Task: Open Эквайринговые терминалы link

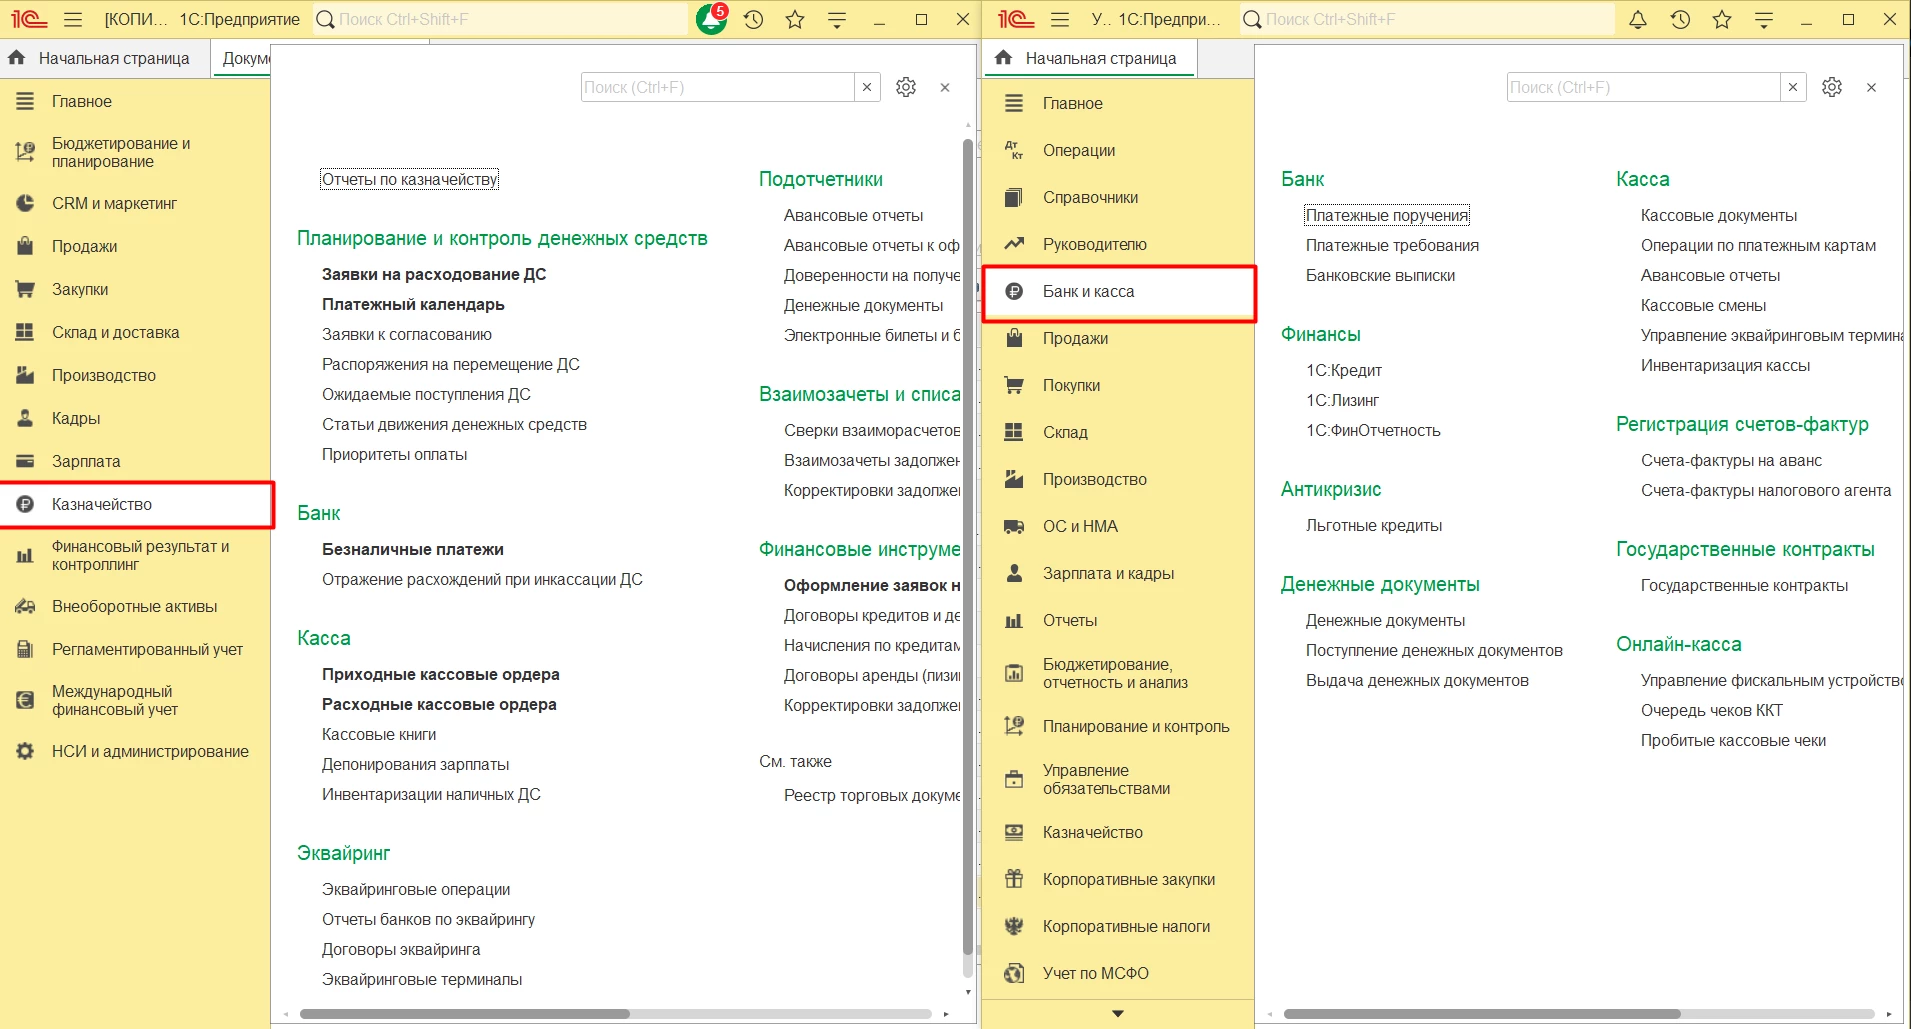Action: coord(422,979)
